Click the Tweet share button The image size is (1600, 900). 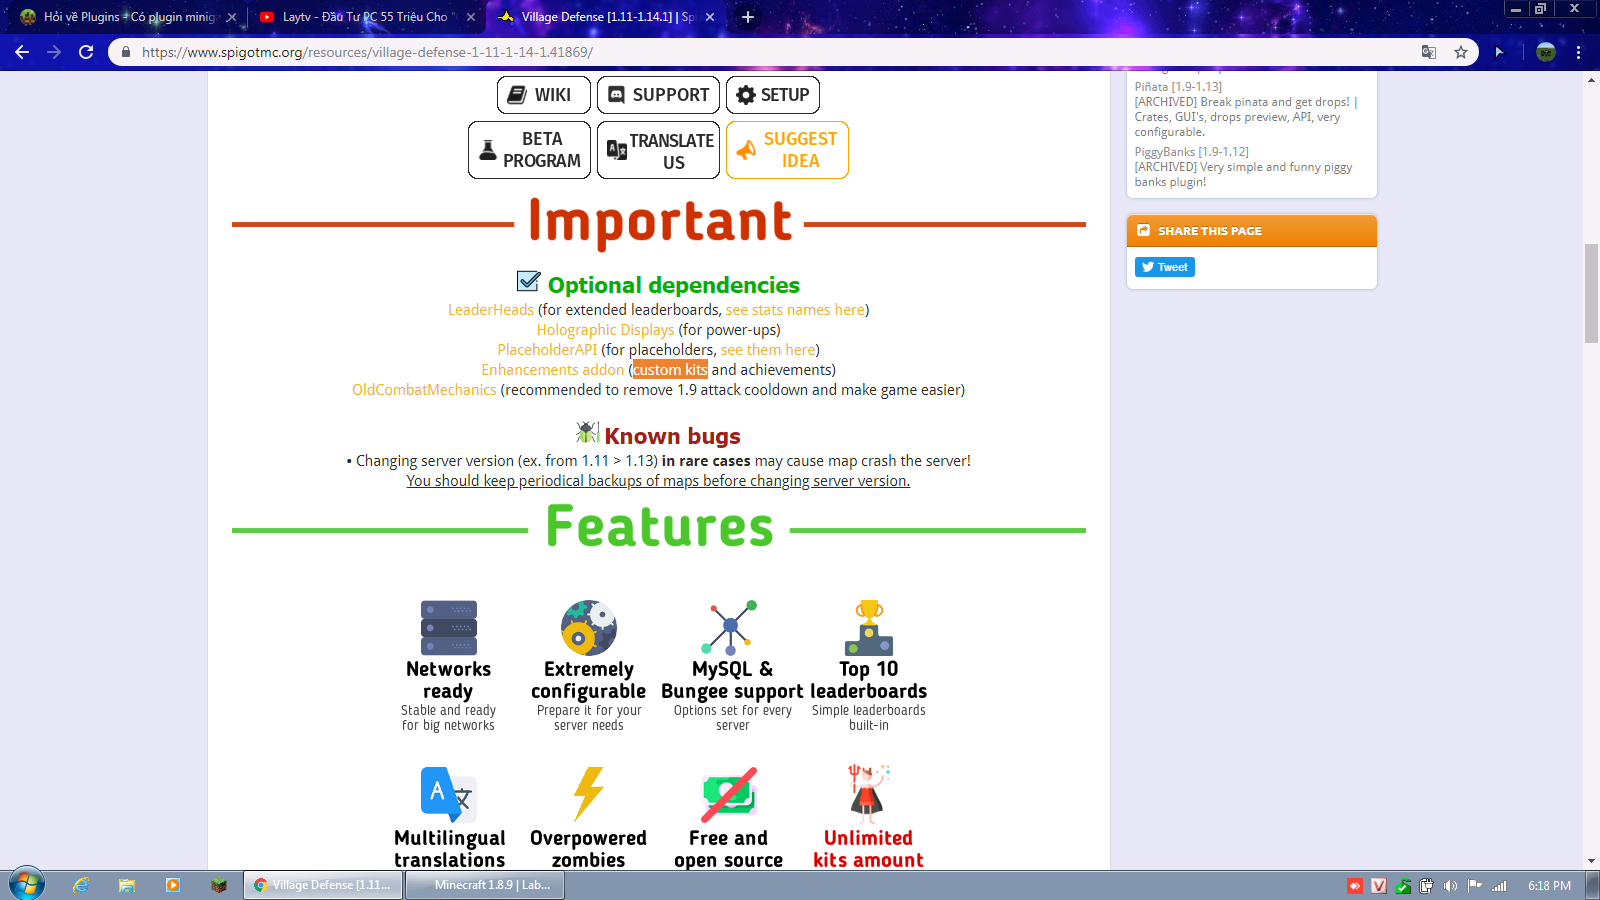(1165, 267)
